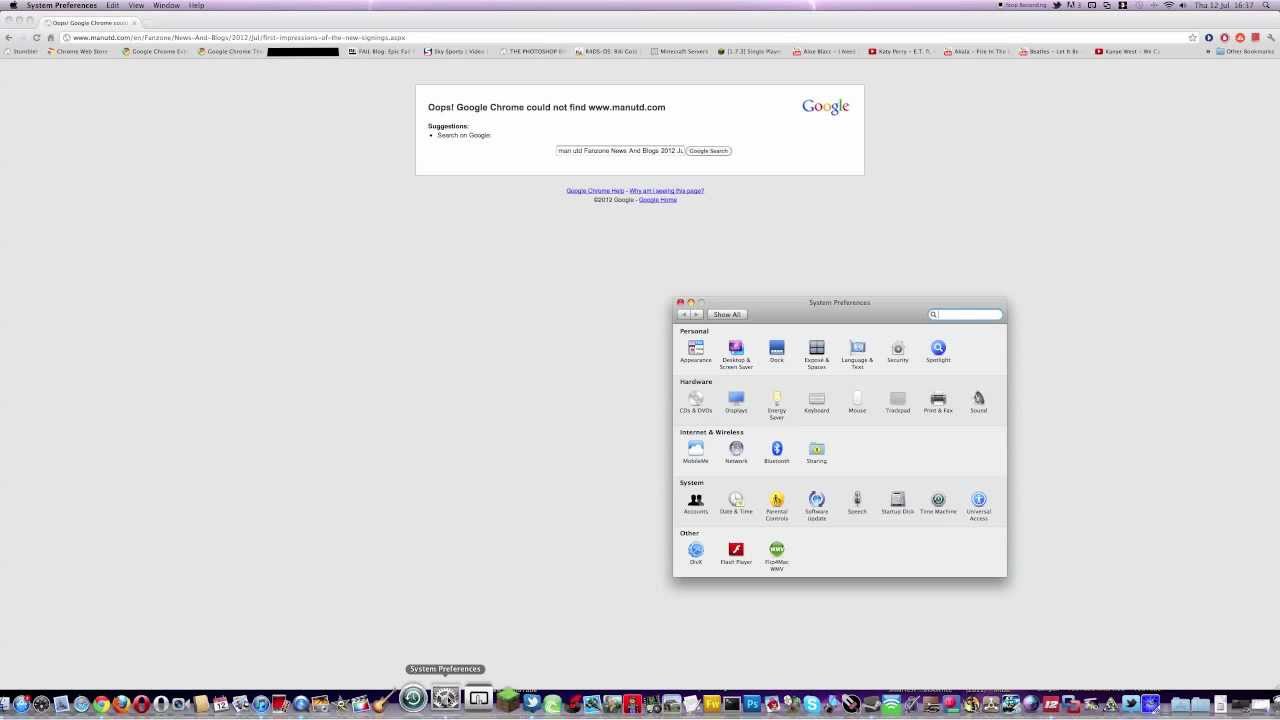
Task: Click the Wi-Fi menu bar icon
Action: point(1168,5)
